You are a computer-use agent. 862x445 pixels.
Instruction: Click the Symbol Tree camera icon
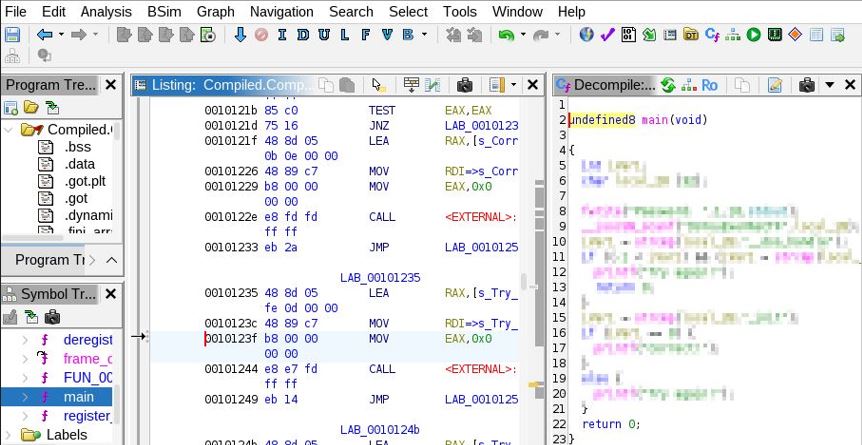pos(52,317)
